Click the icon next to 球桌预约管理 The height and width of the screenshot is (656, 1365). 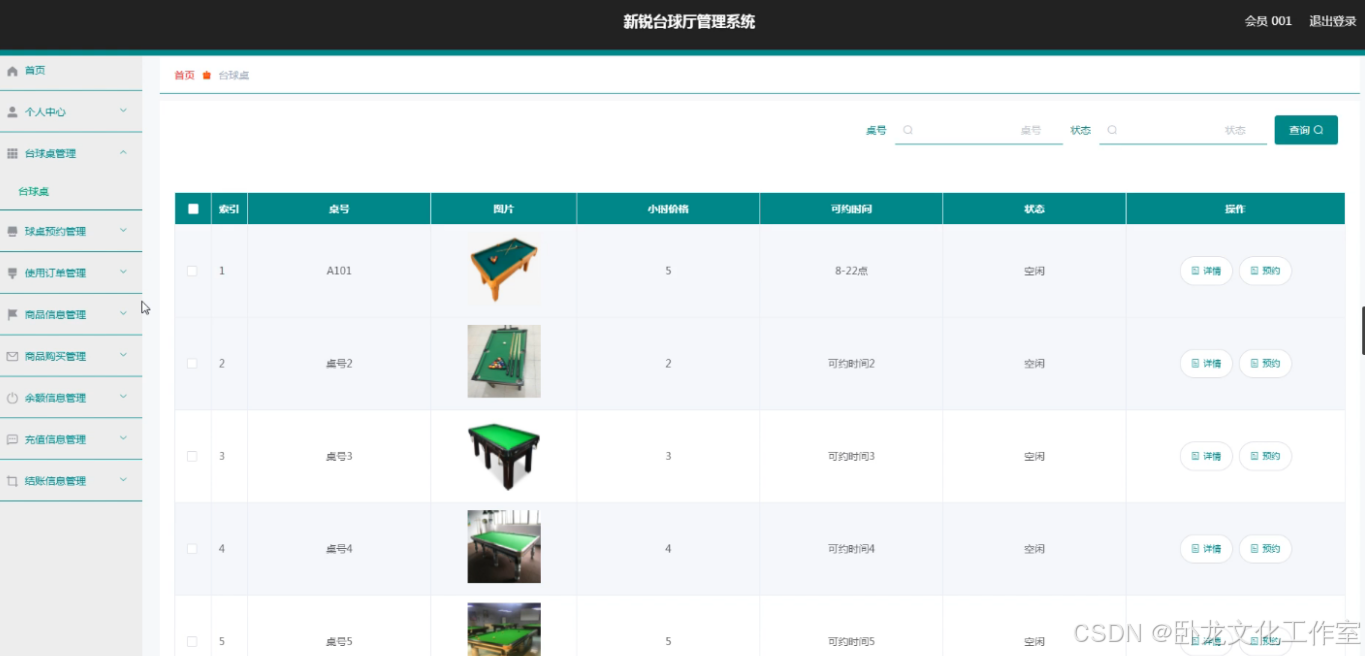[x=12, y=231]
